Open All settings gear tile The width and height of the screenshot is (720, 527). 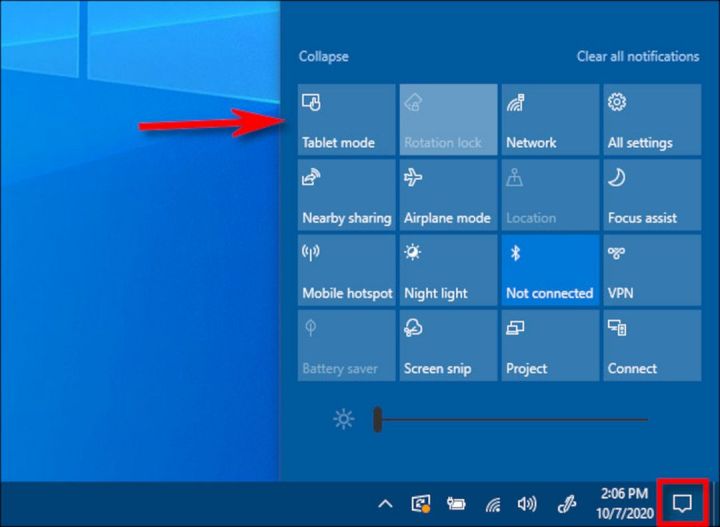pos(651,119)
